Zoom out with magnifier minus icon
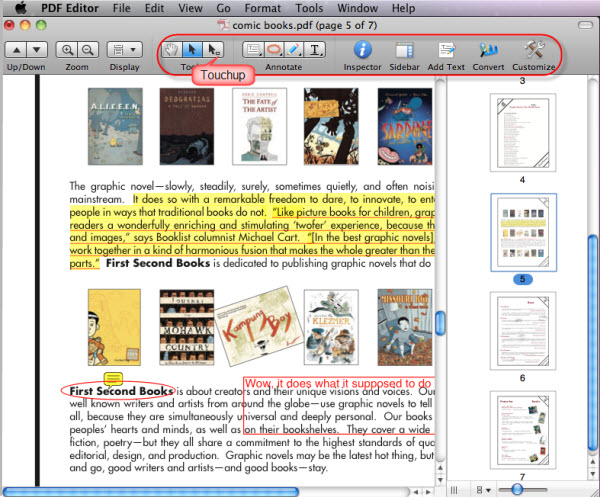The image size is (600, 497). point(88,50)
